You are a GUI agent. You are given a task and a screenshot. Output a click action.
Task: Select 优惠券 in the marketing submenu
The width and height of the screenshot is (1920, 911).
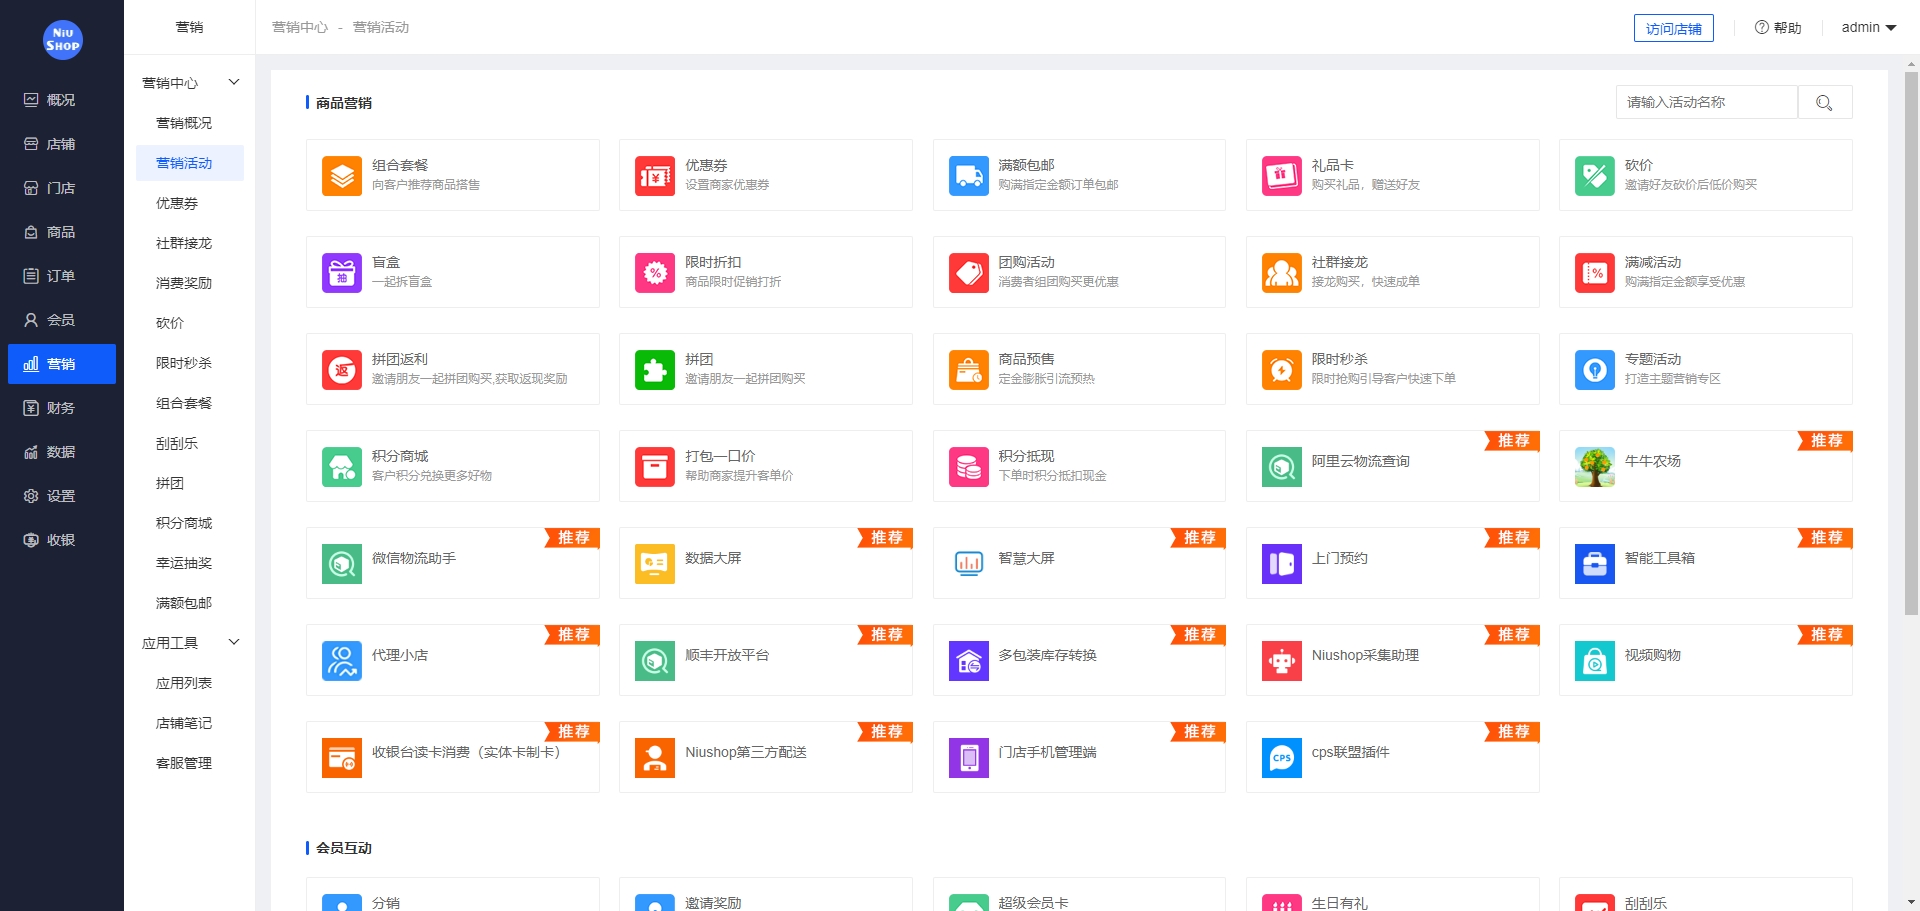click(x=177, y=203)
